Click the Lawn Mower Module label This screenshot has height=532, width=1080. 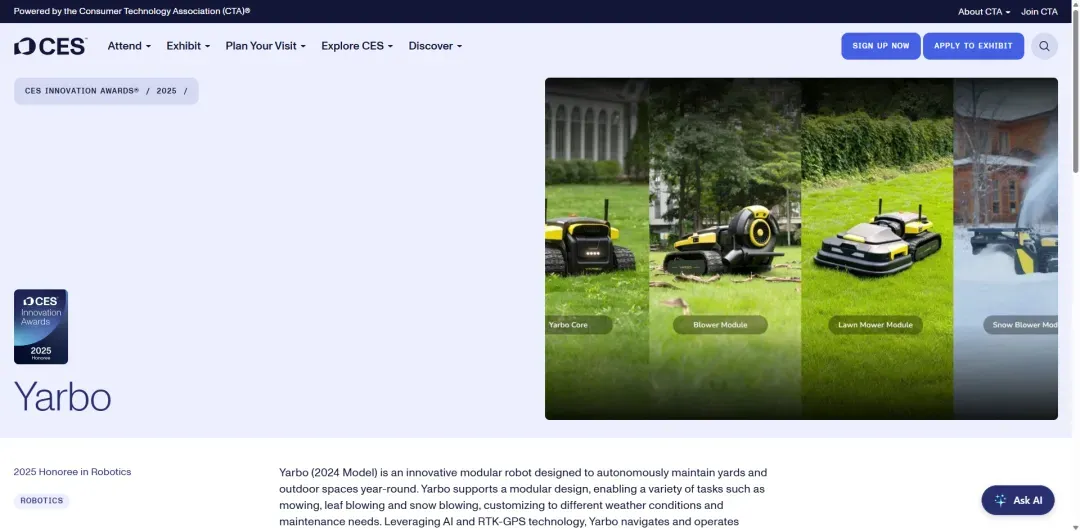click(875, 325)
